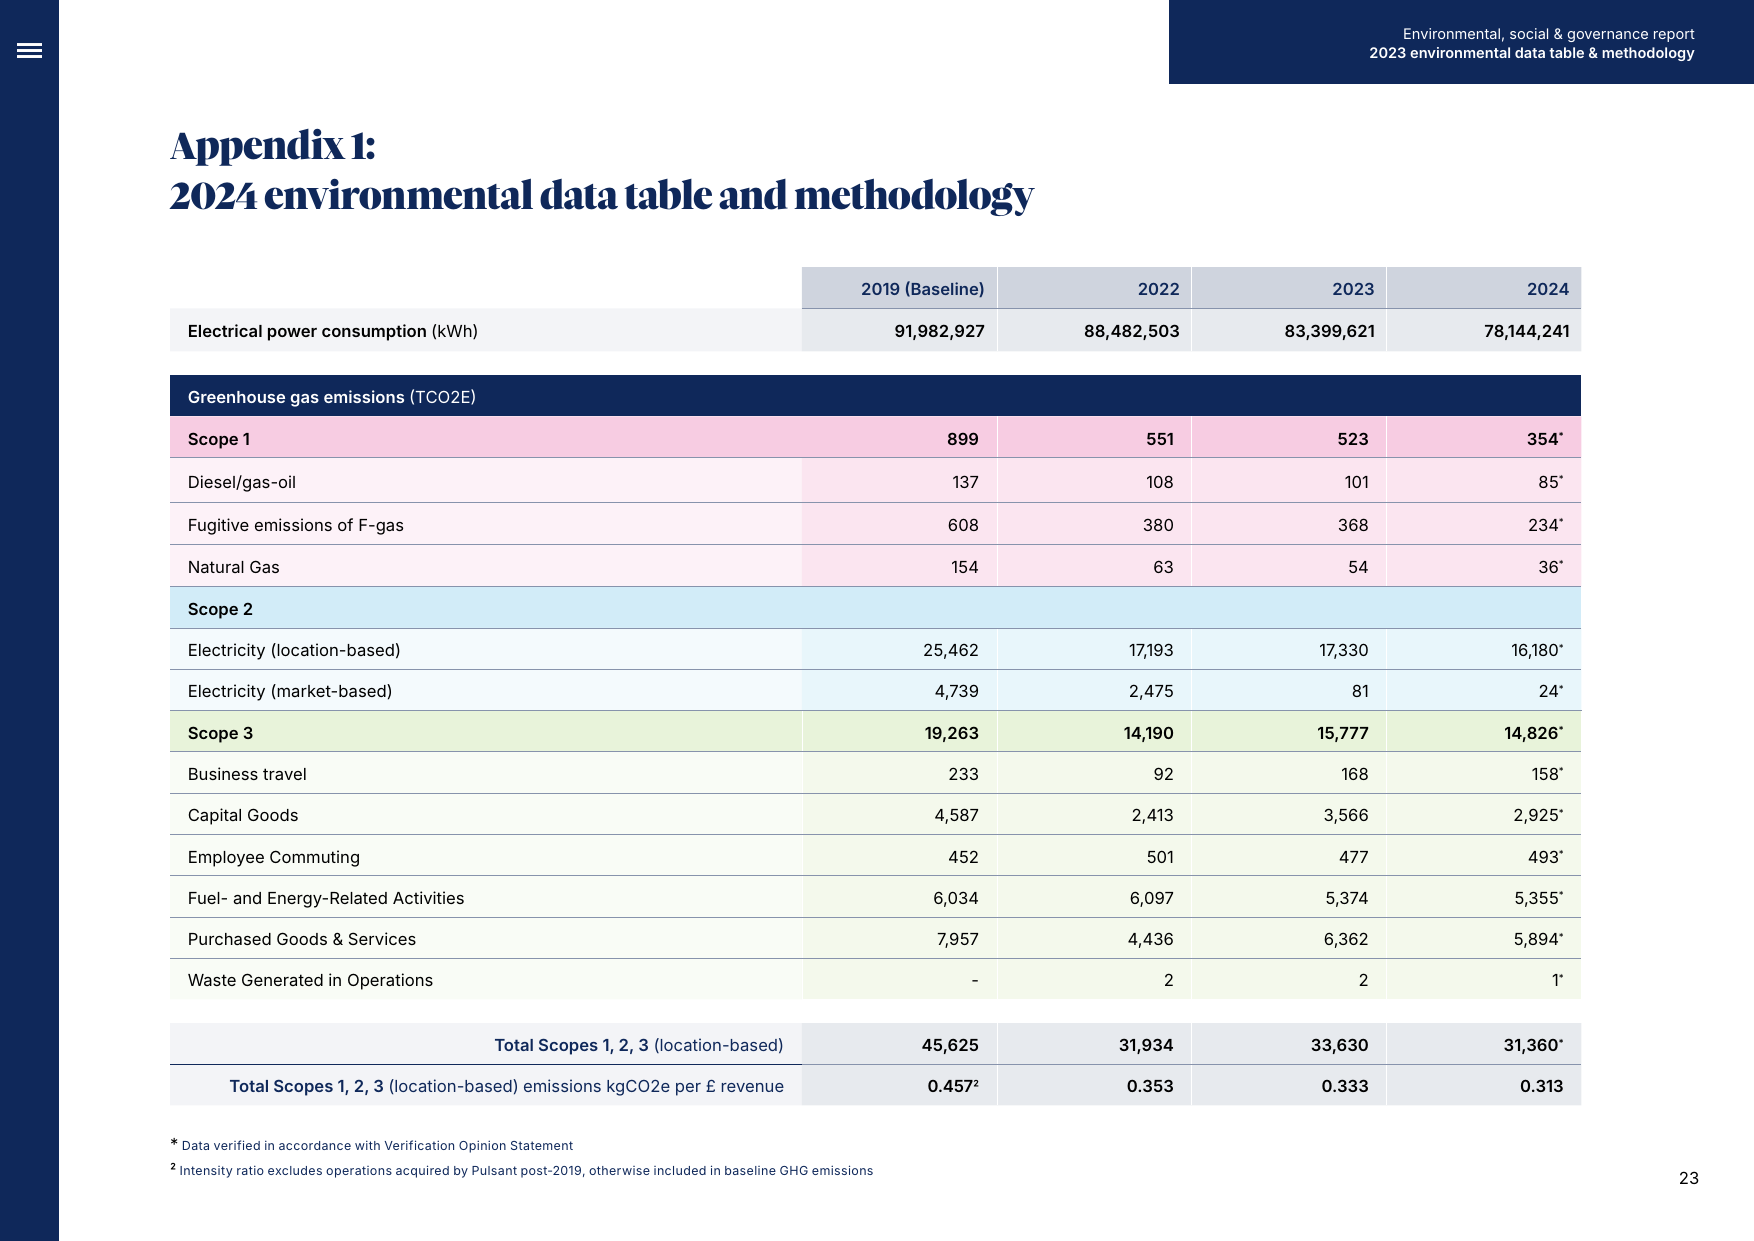This screenshot has width=1754, height=1241.
Task: Click Scope 1 baseline value 899
Action: [x=962, y=439]
